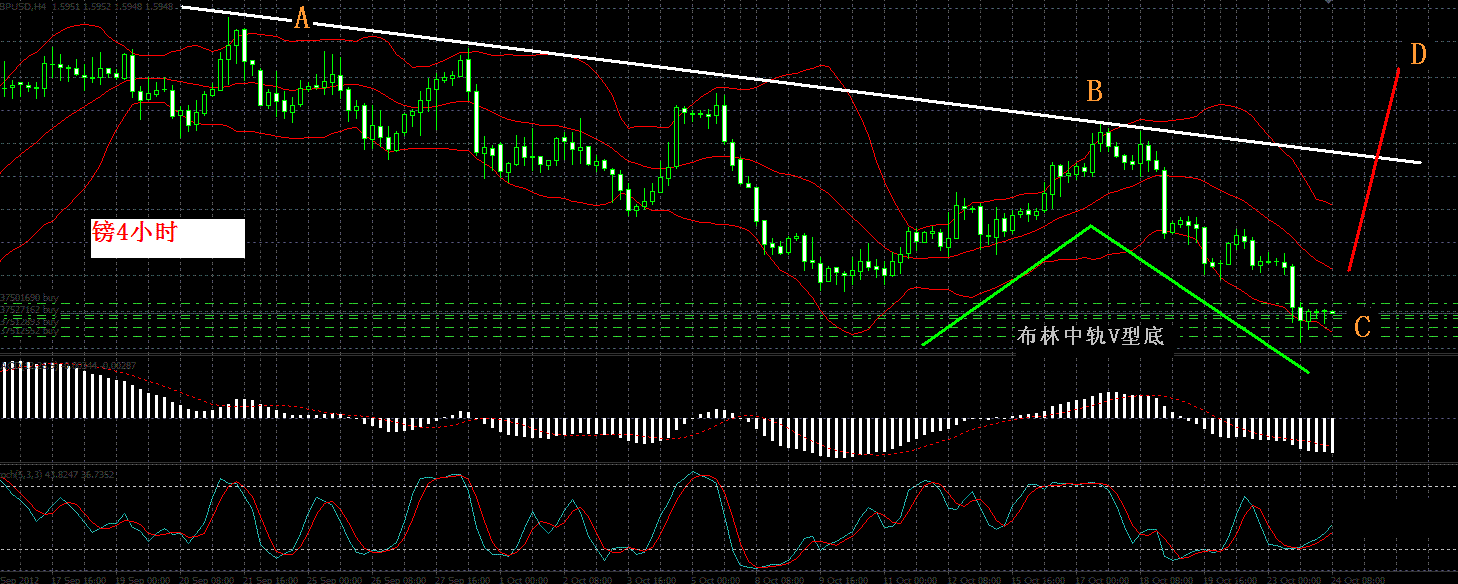The height and width of the screenshot is (584, 1458).
Task: Click the red projected line toward D
Action: click(1373, 169)
